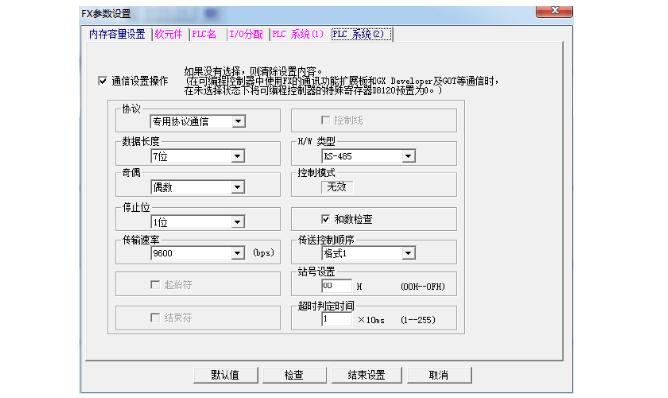Click the (bps) unit label
This screenshot has height=398, width=668.
[264, 253]
